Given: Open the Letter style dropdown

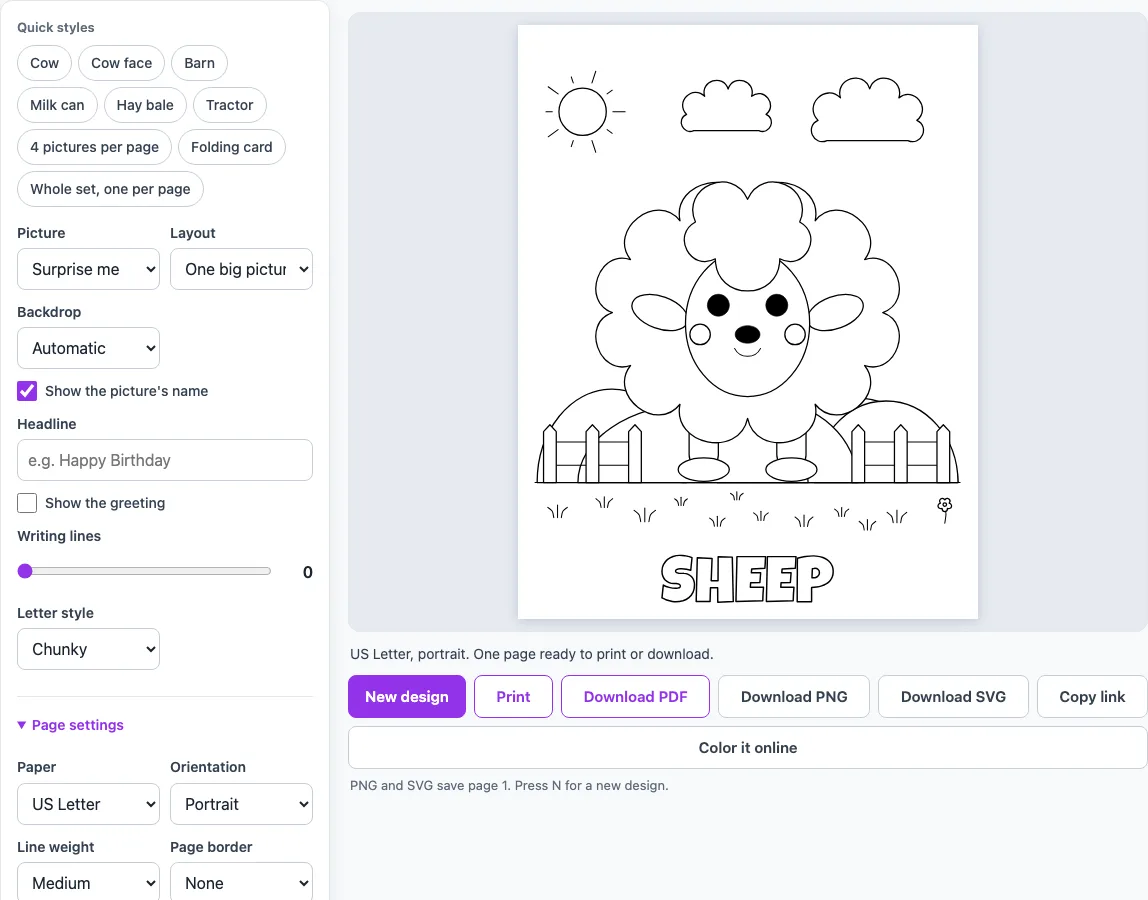Looking at the screenshot, I should click(x=89, y=649).
